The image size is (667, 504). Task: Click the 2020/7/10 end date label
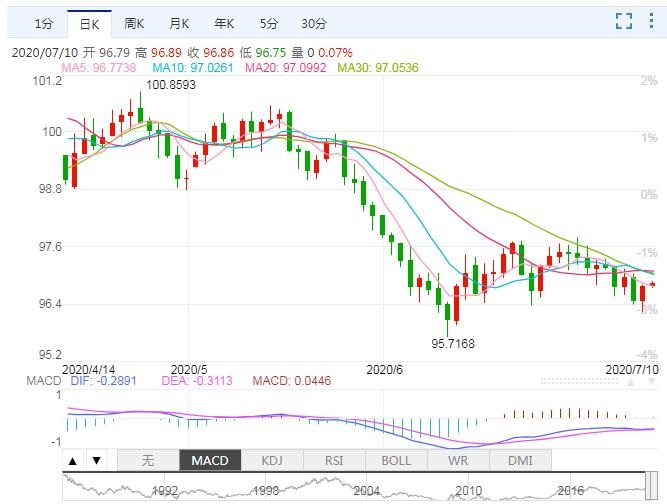click(632, 369)
